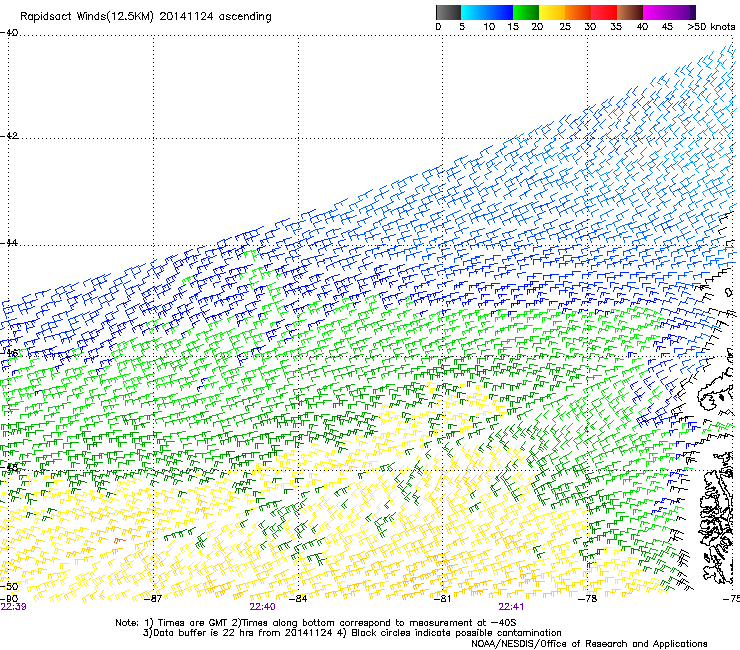Click the green 15-20 knots legend swatch
This screenshot has height=650, width=740.
[x=526, y=12]
